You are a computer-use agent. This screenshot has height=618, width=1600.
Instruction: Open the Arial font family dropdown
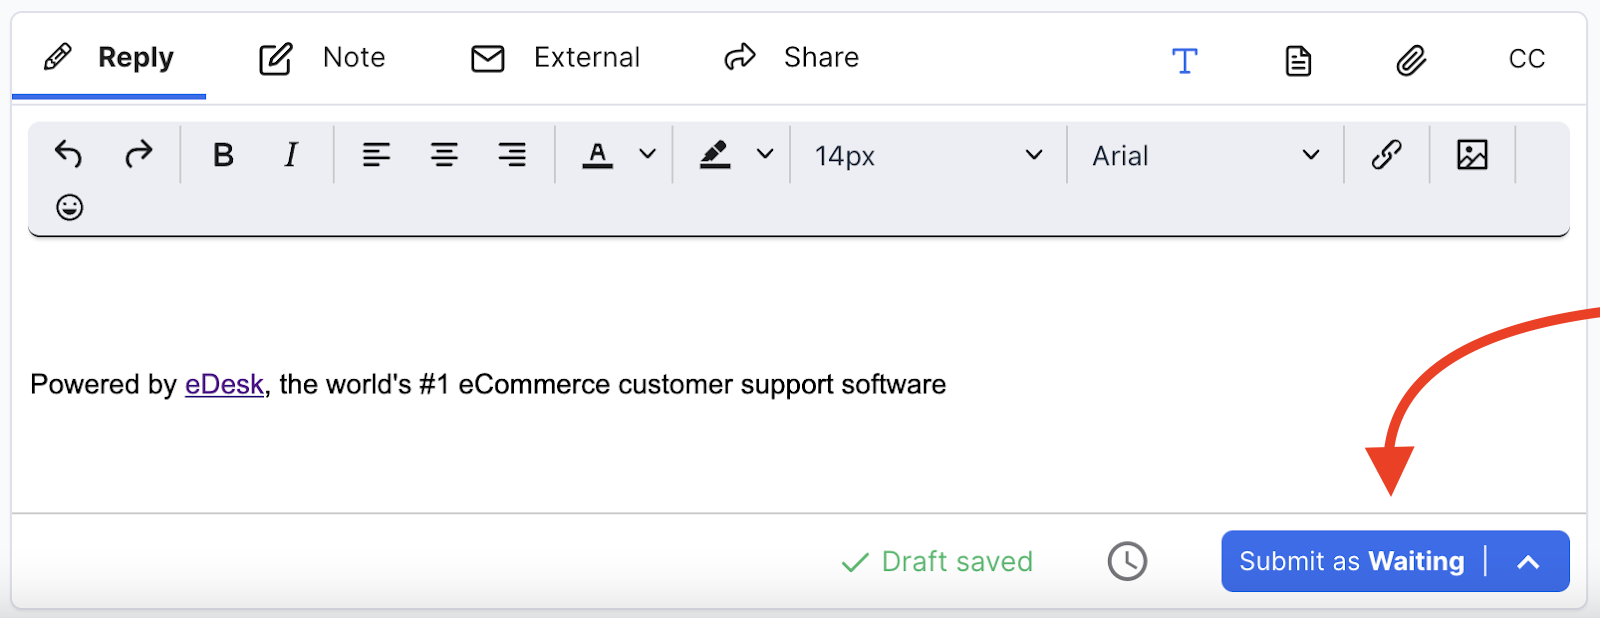(x=1205, y=155)
